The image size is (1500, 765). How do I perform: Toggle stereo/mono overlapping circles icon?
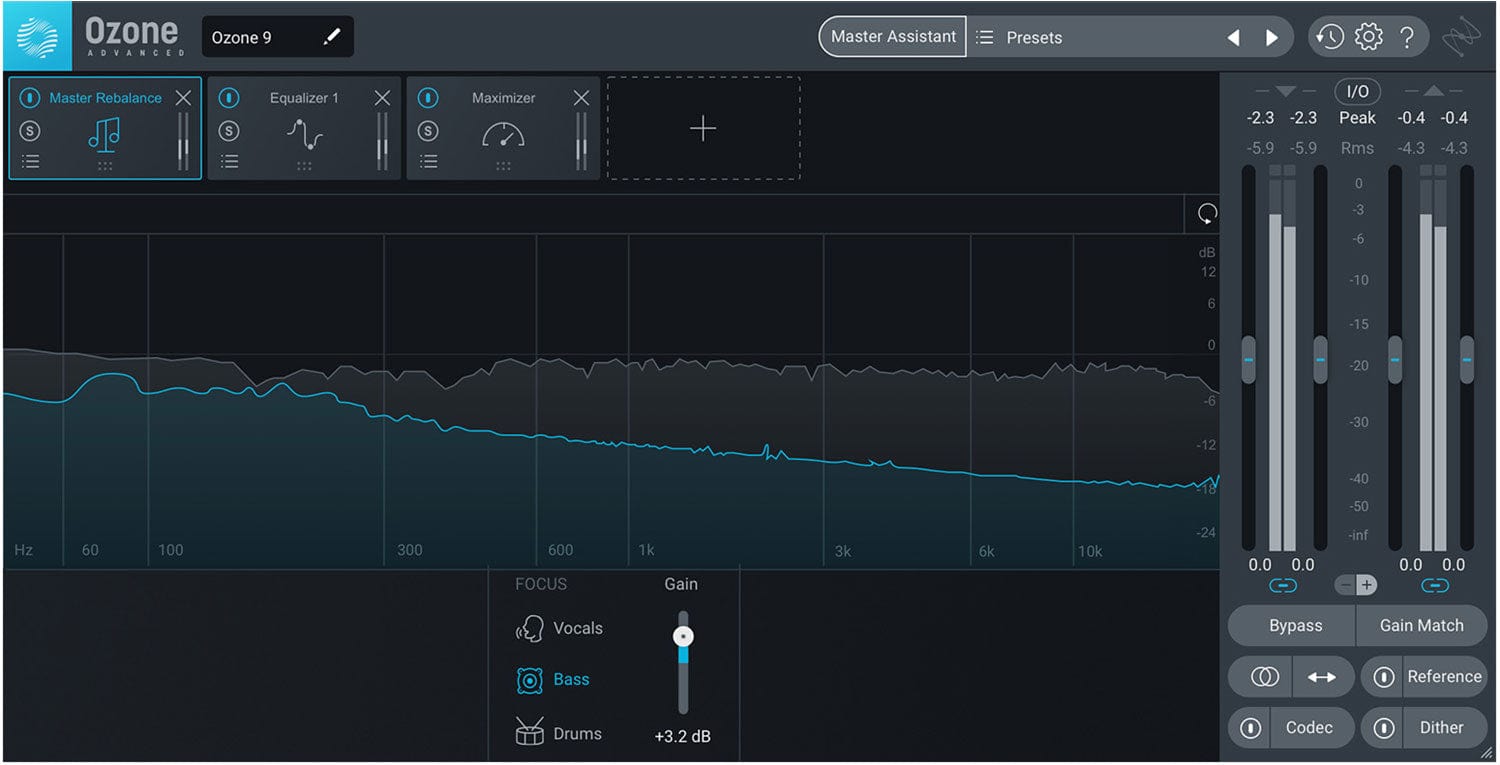pyautogui.click(x=1264, y=677)
